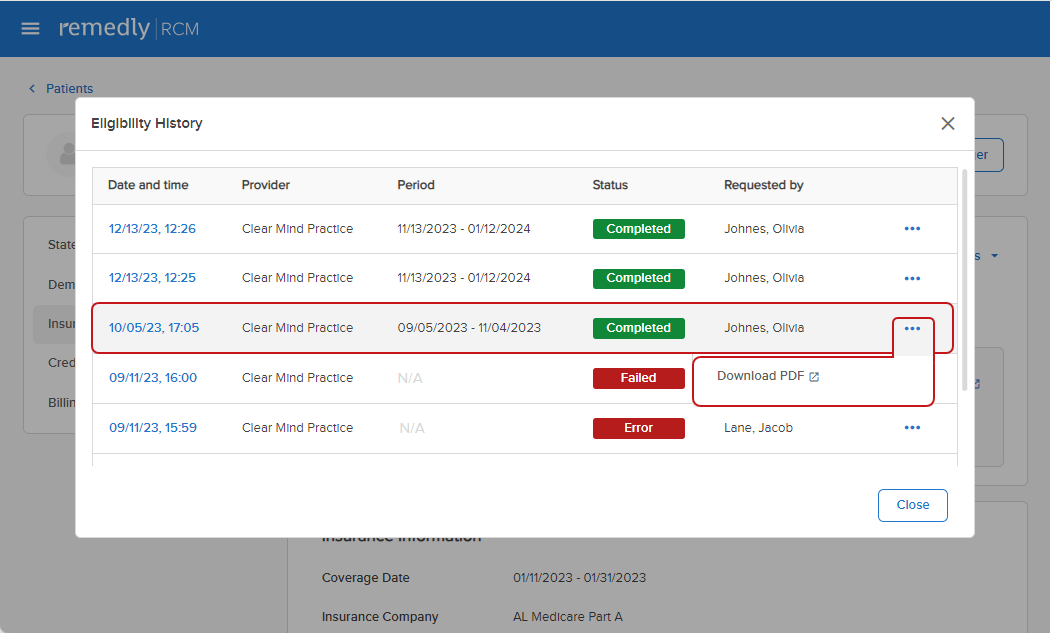Open options for 12/13/23, 12:26 entry
This screenshot has height=633, width=1052.
(x=911, y=229)
